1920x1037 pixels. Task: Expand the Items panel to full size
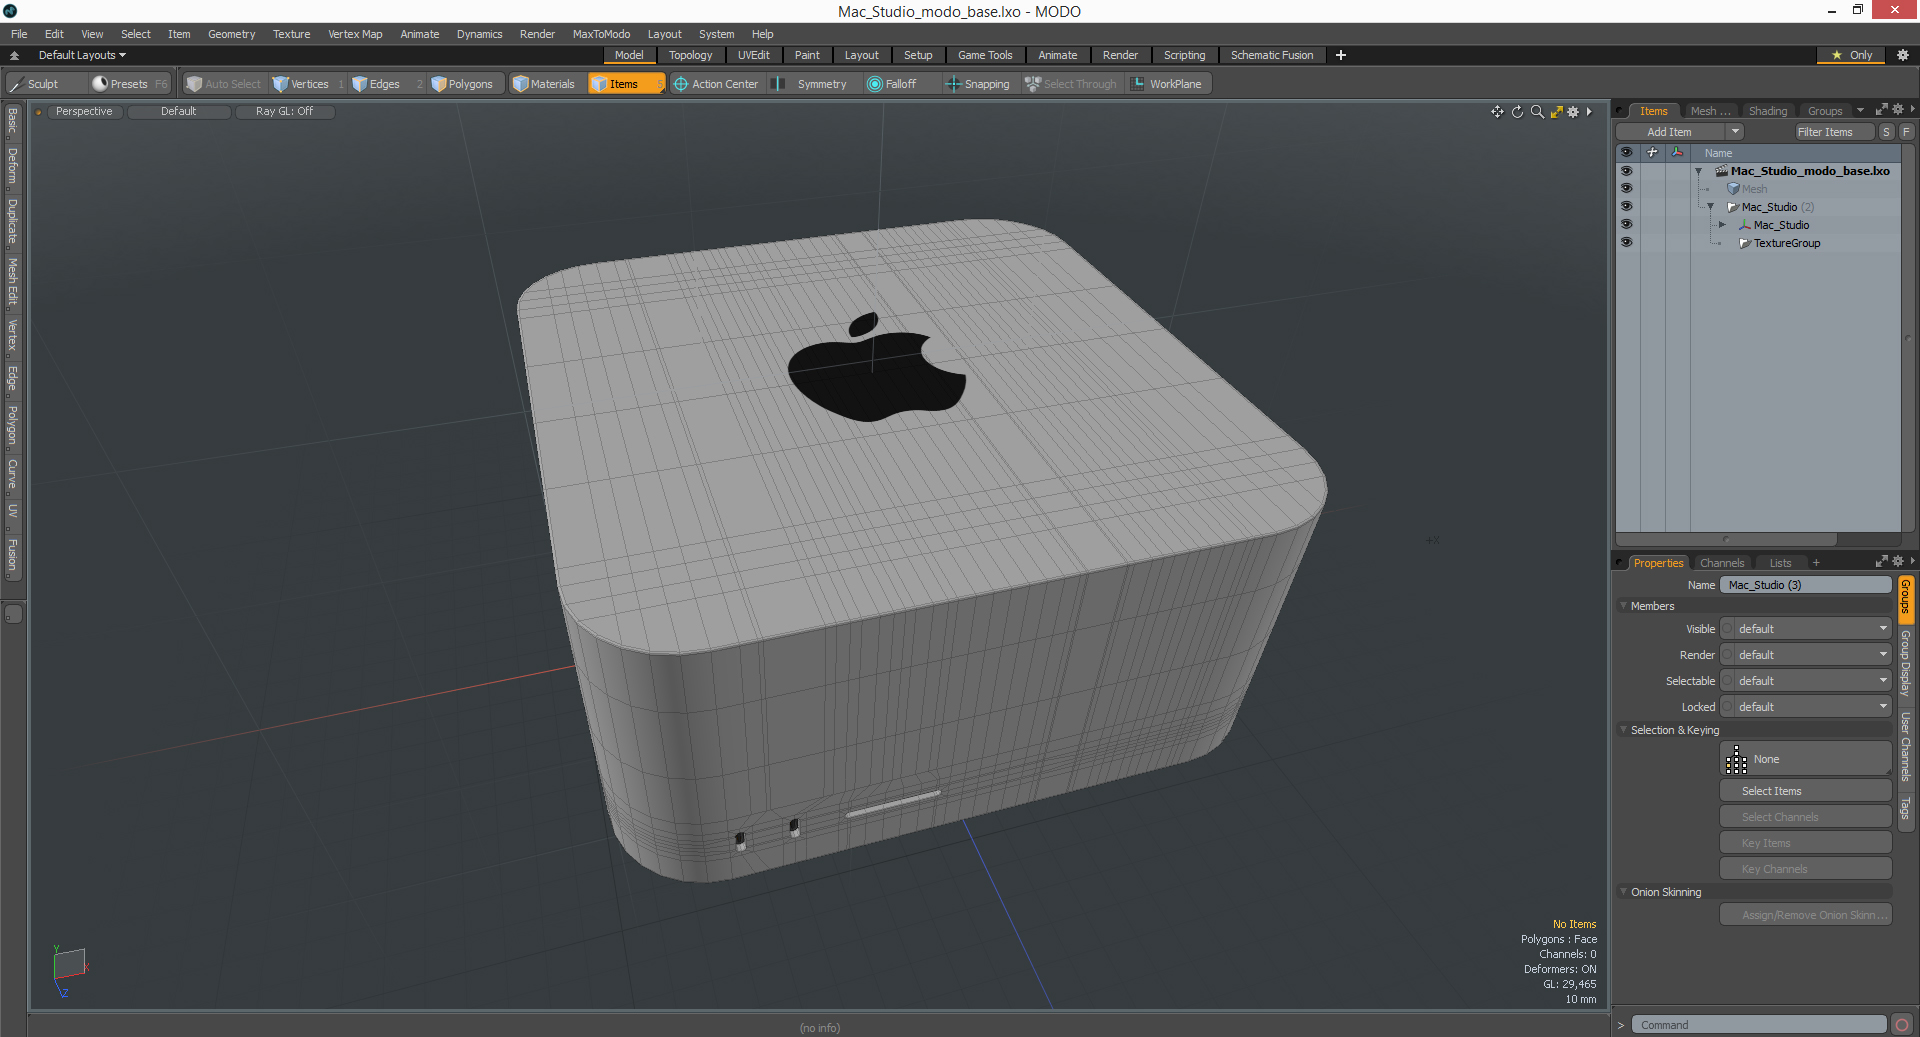pos(1881,110)
